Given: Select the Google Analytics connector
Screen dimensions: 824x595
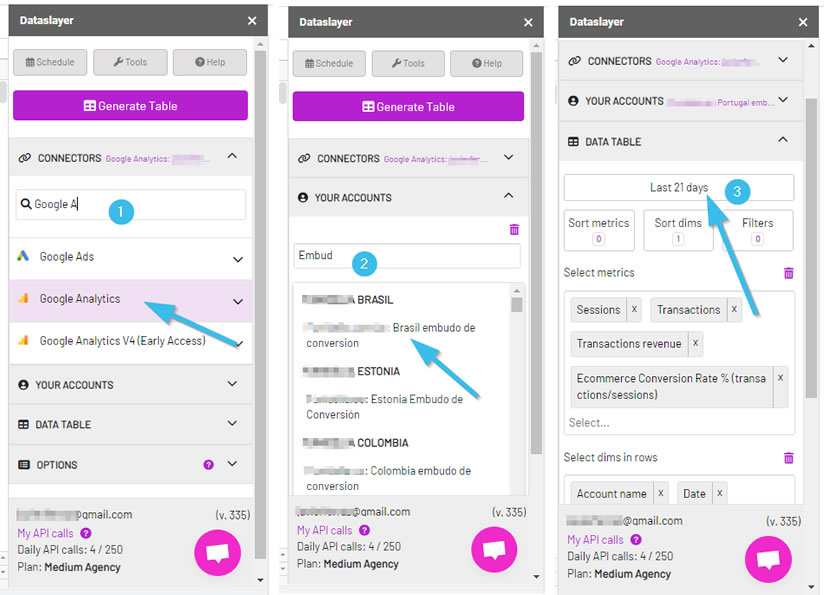Looking at the screenshot, I should 80,299.
